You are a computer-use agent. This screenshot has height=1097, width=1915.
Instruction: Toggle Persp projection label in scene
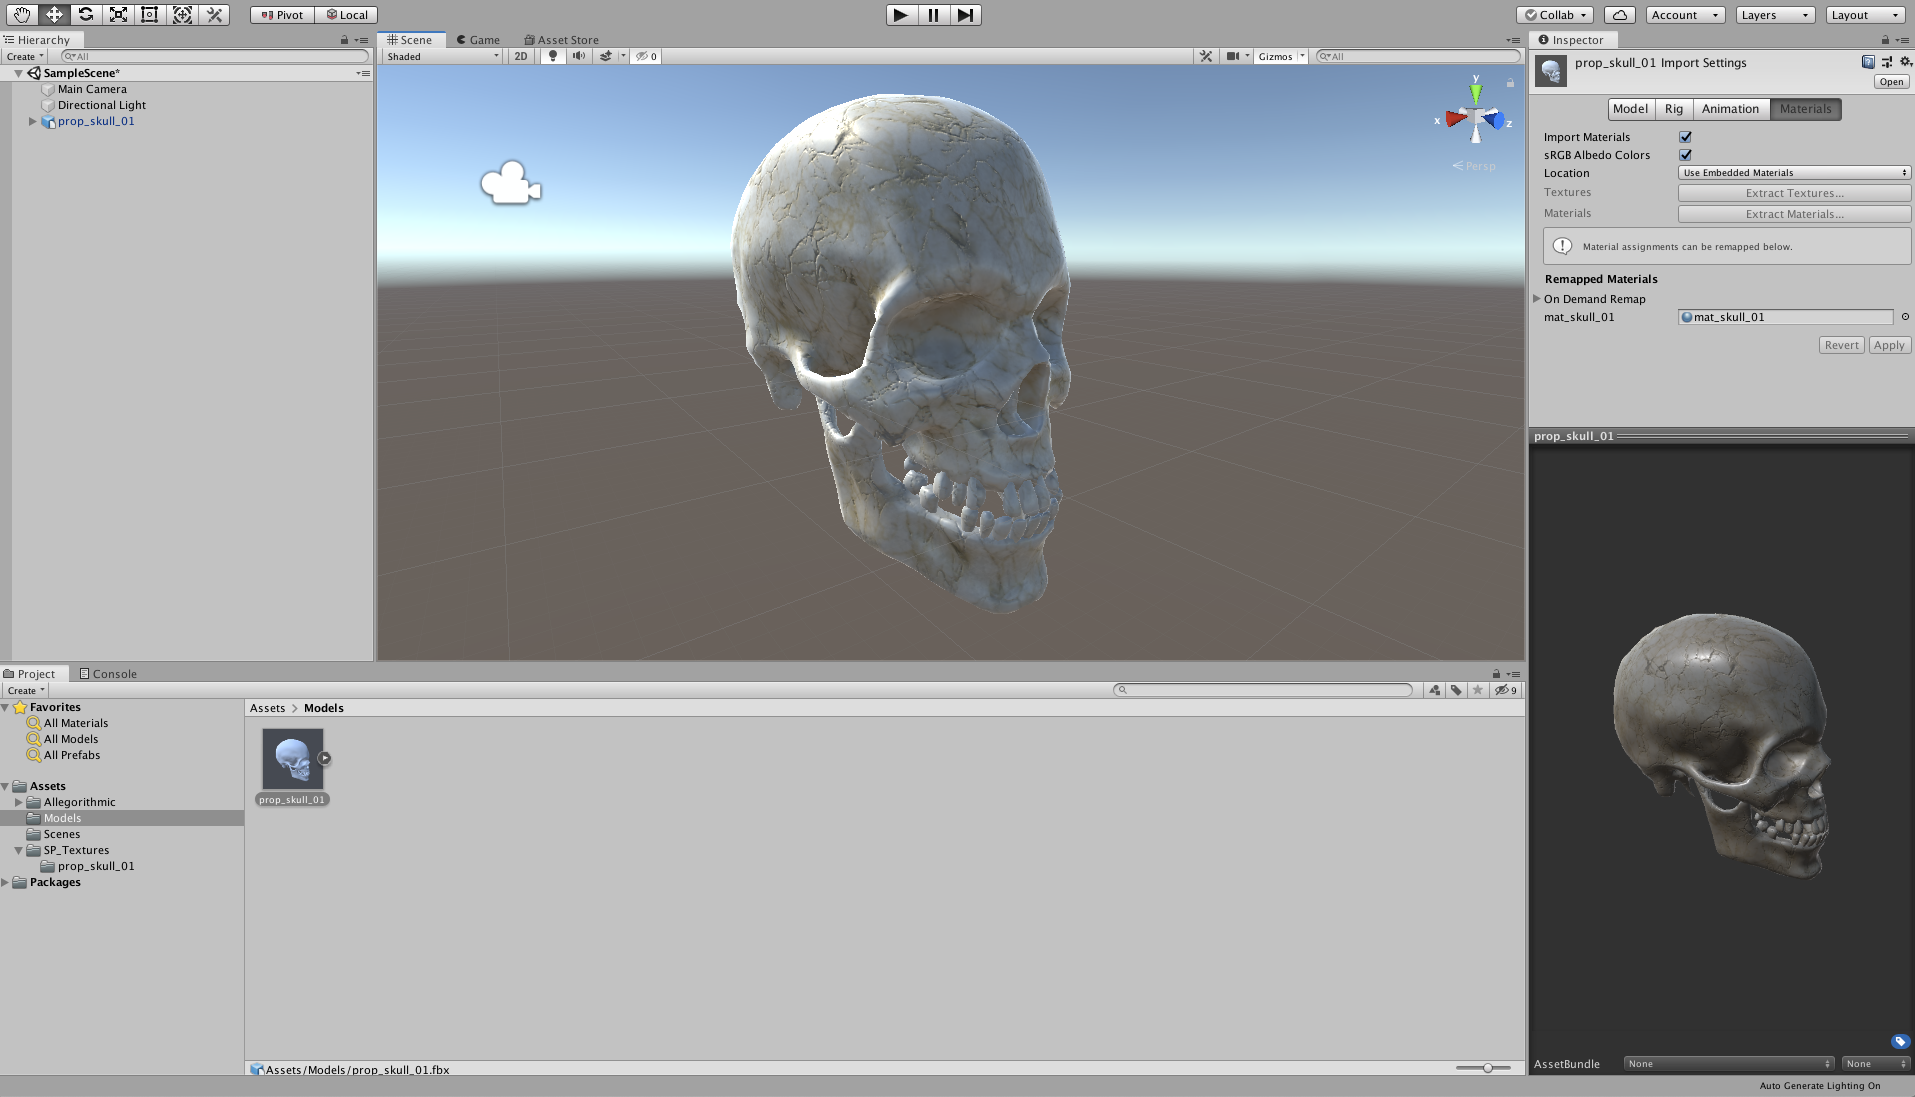point(1474,166)
